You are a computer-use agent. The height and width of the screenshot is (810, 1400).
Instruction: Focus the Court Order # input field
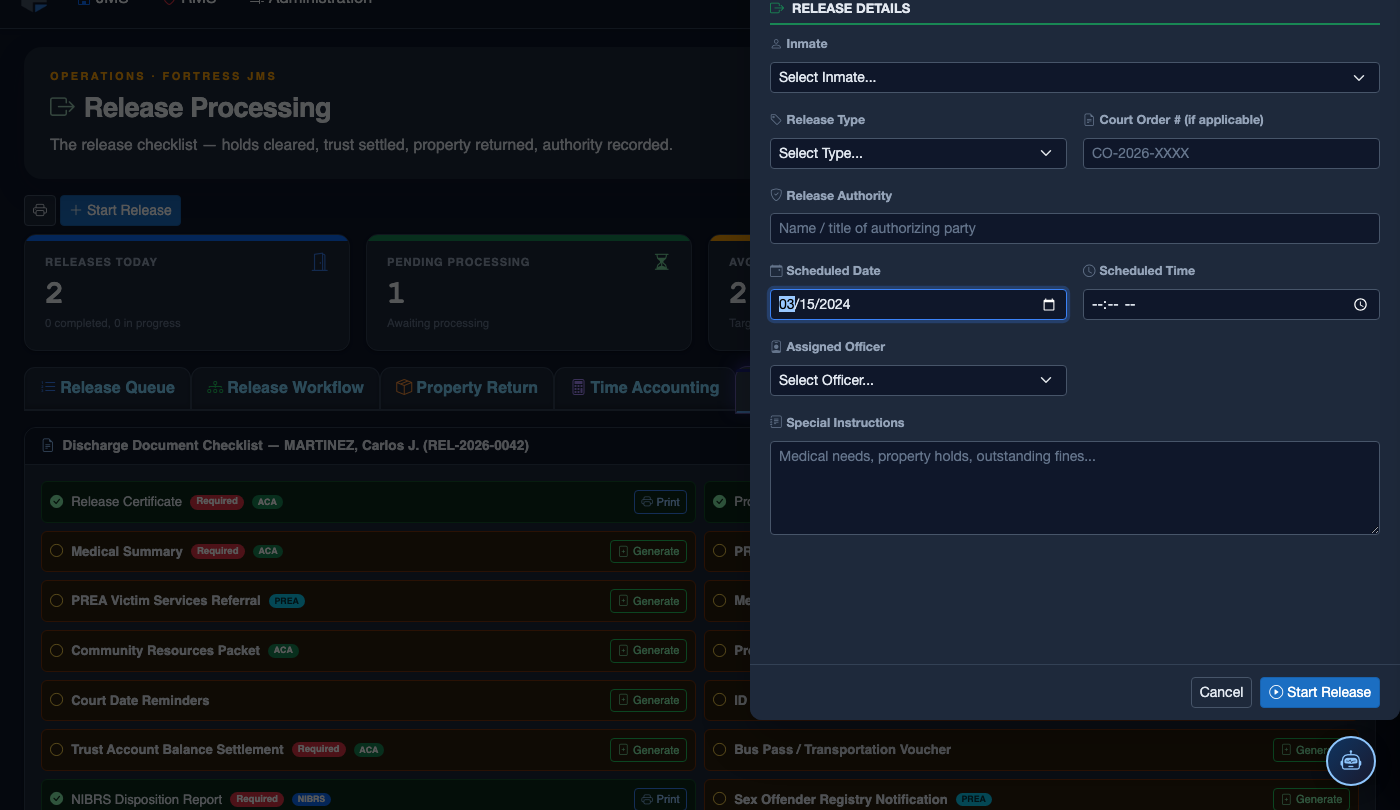[x=1231, y=153]
